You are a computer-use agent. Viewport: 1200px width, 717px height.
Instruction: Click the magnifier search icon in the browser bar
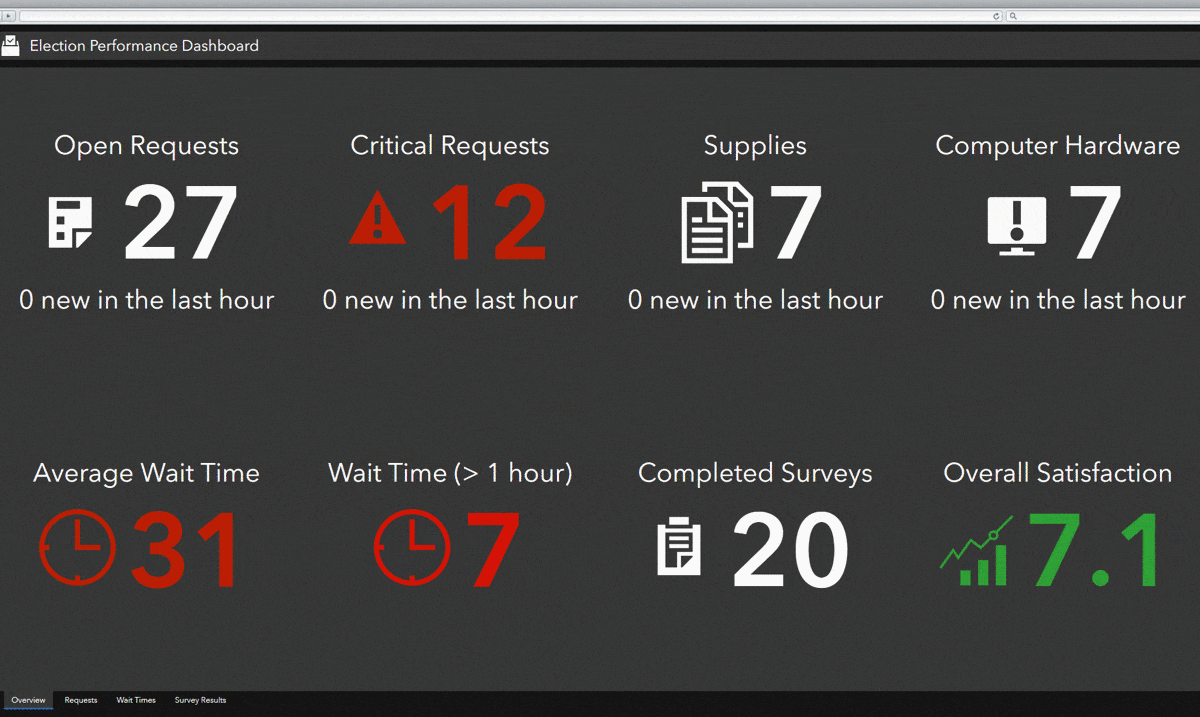pyautogui.click(x=1012, y=16)
